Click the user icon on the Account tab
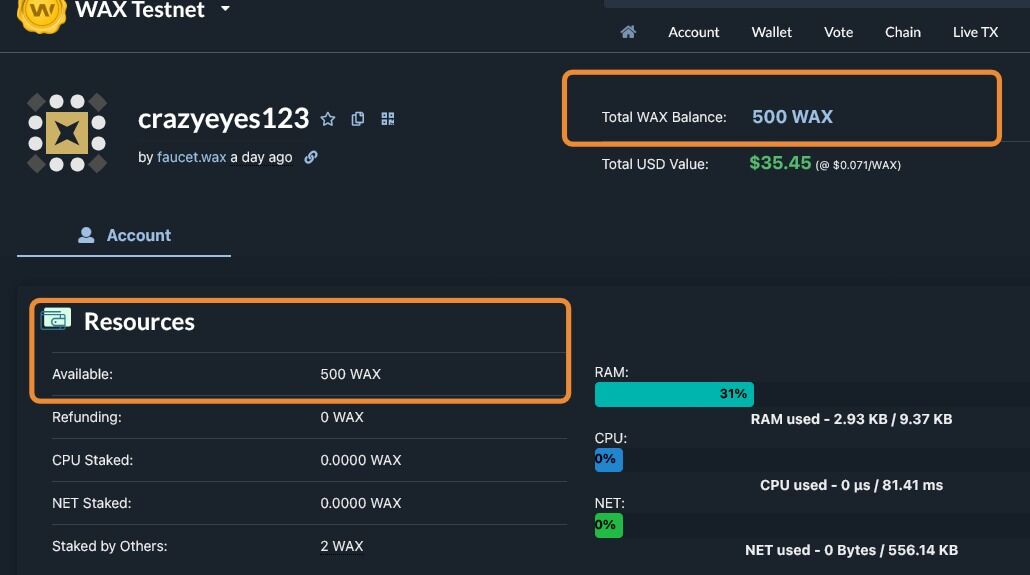This screenshot has width=1030, height=575. pos(86,235)
